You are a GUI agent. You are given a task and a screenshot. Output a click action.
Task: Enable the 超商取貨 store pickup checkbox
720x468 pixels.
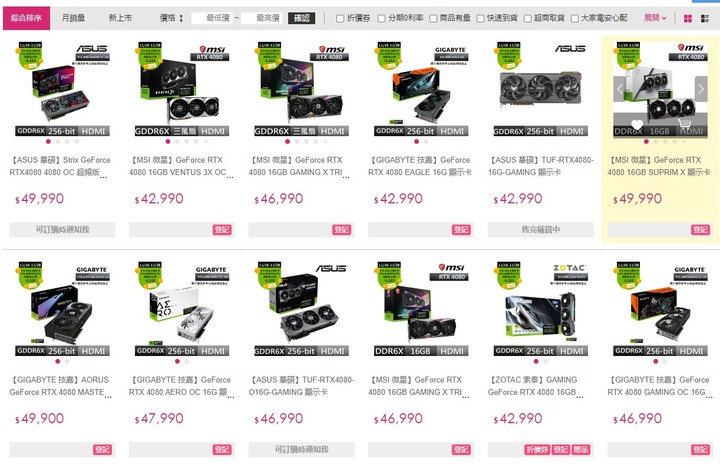tap(528, 18)
